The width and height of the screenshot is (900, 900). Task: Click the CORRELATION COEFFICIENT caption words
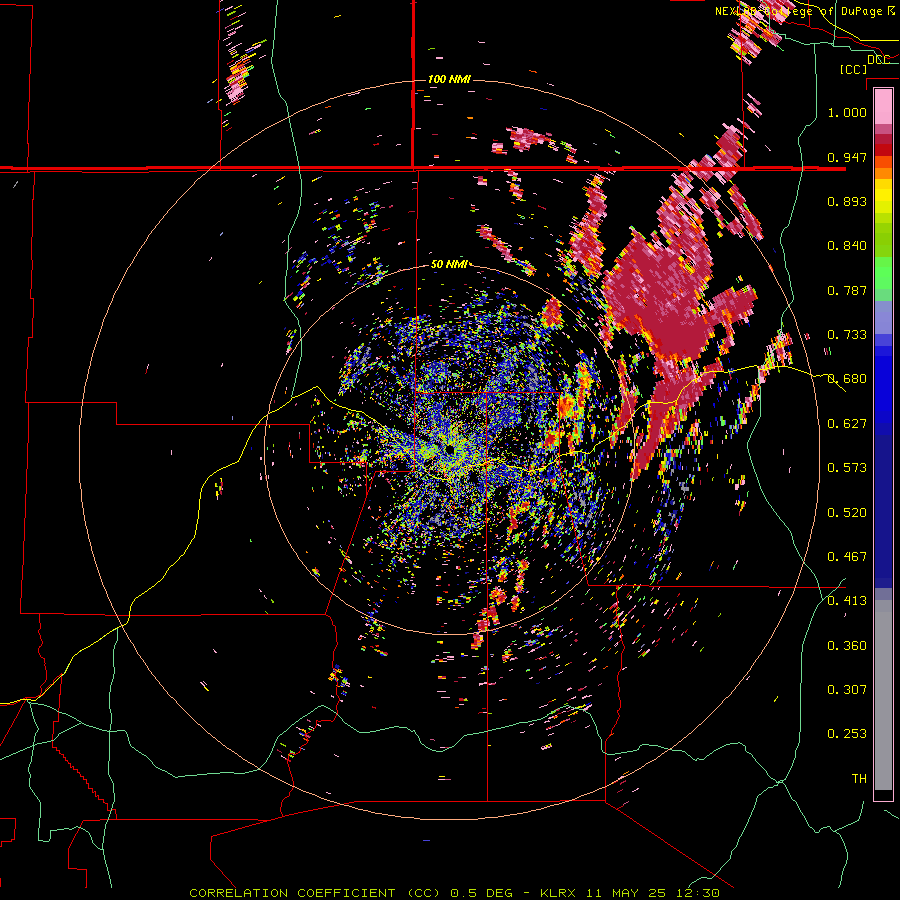[x=292, y=893]
